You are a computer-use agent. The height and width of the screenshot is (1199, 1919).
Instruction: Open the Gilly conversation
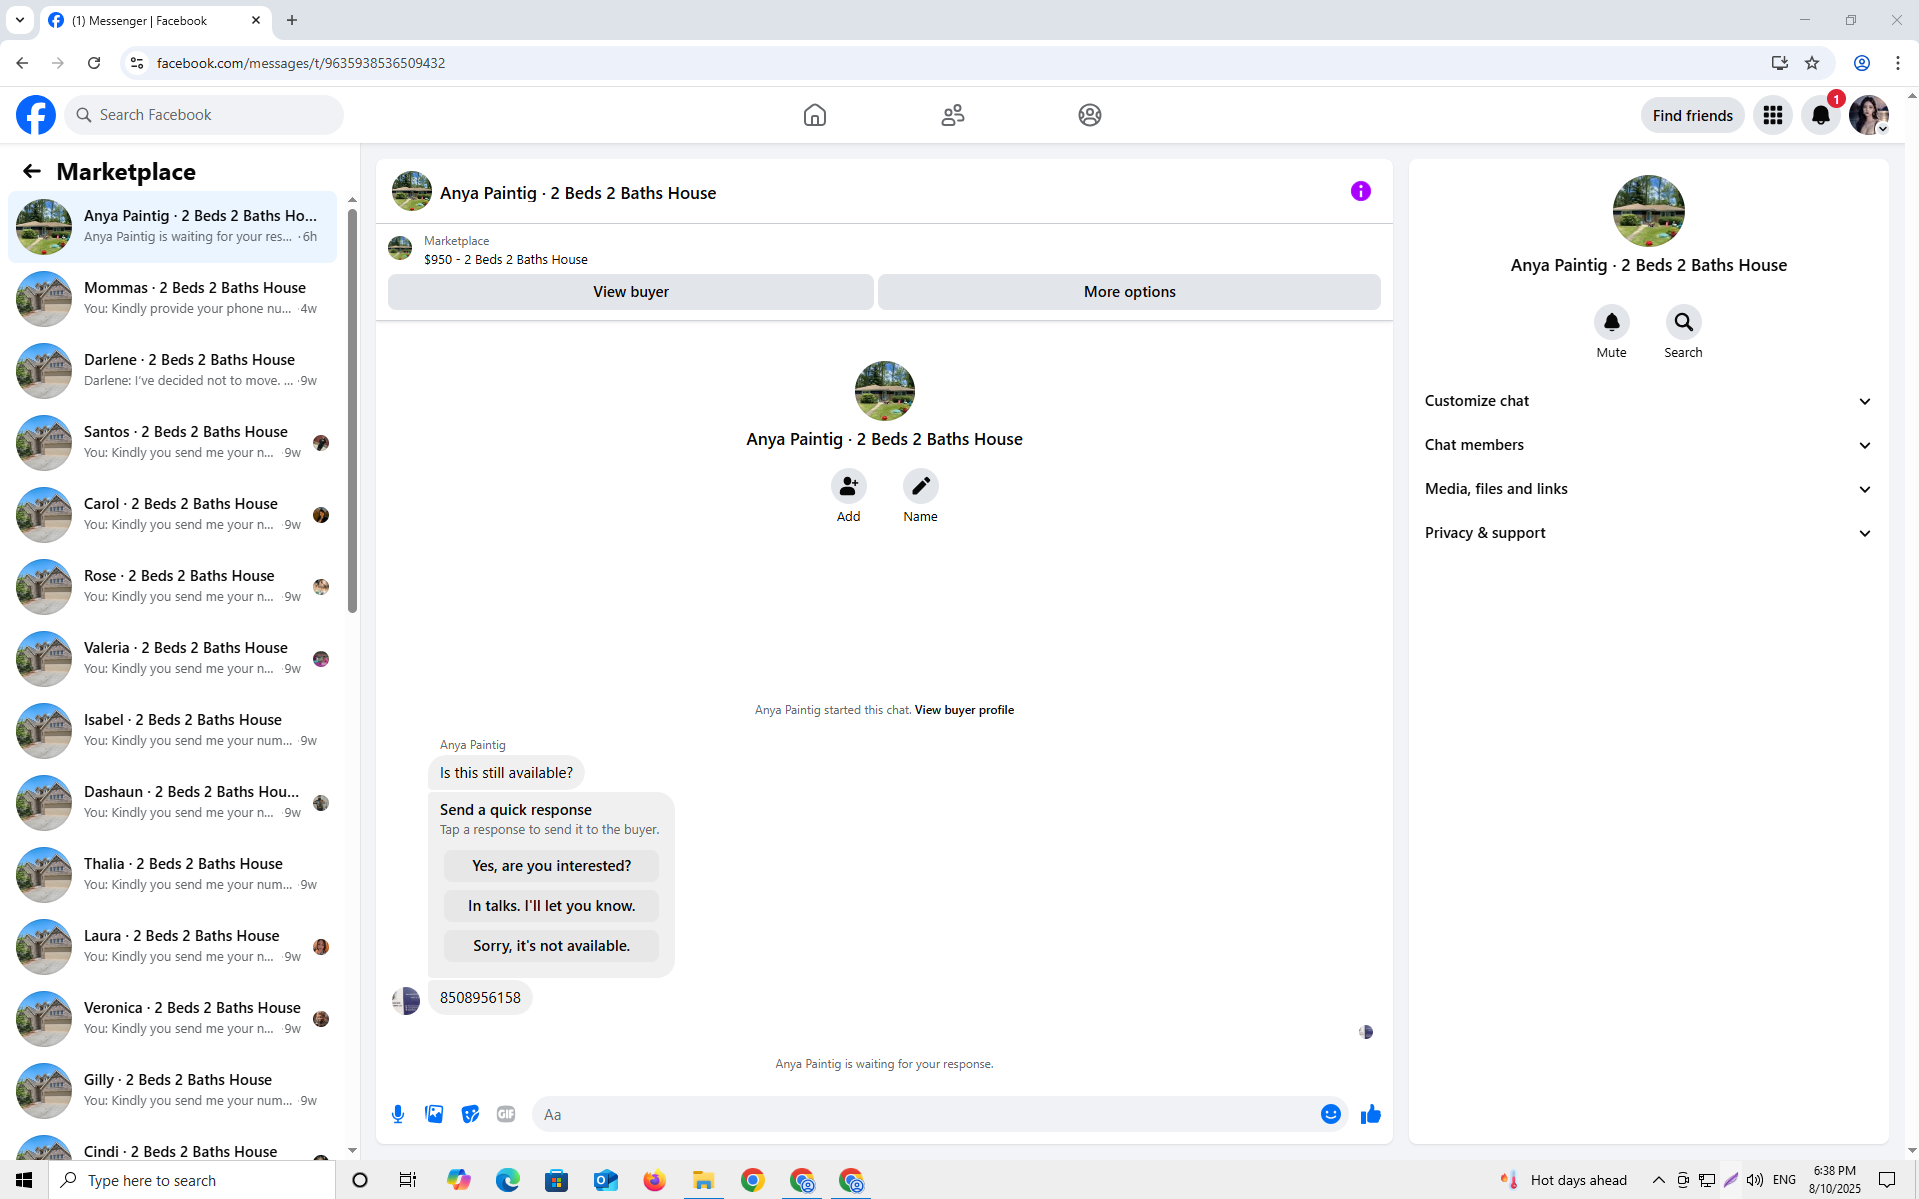click(x=172, y=1091)
